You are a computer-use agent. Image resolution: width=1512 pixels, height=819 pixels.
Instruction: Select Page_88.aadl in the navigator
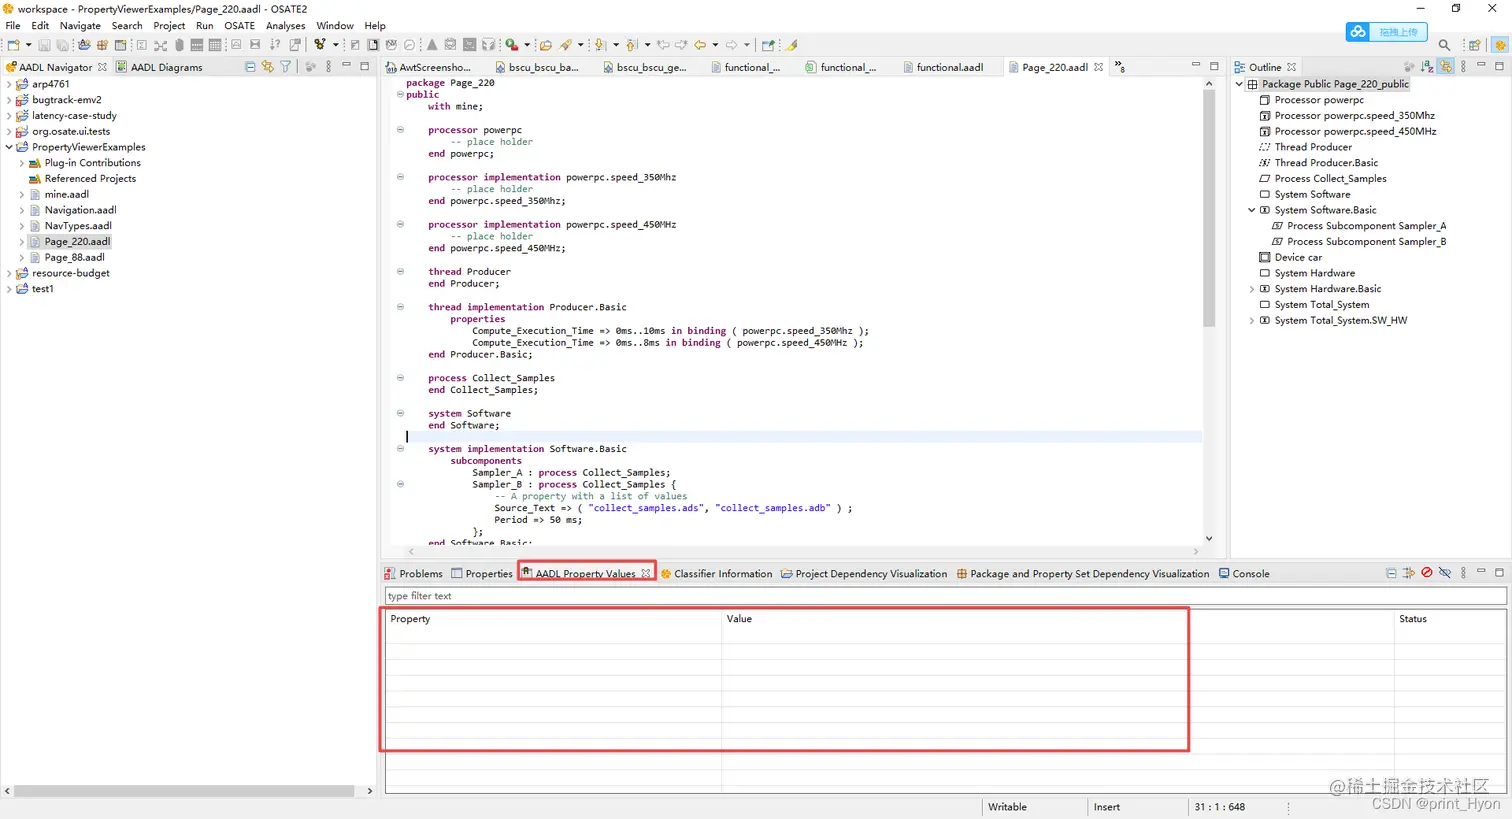tap(74, 257)
